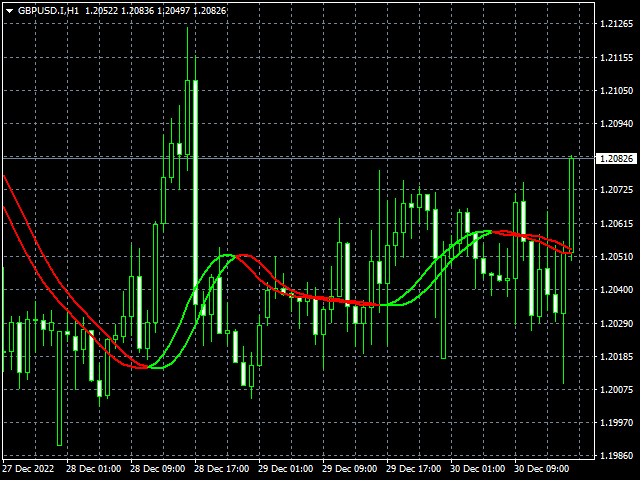
Task: Click the 1.20075 price axis label
Action: 617,389
